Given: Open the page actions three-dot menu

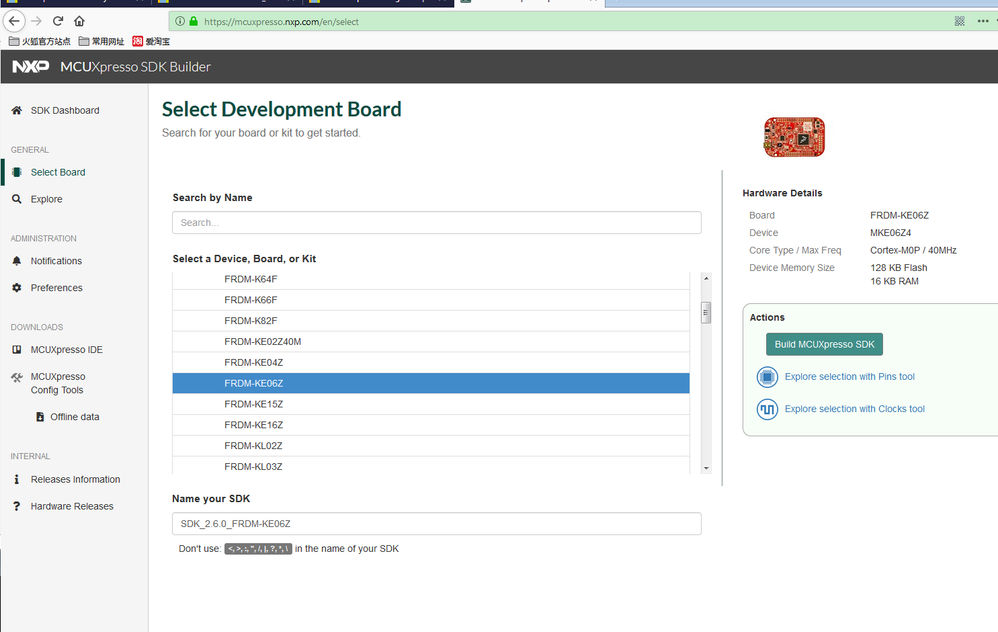Looking at the screenshot, I should pos(983,21).
